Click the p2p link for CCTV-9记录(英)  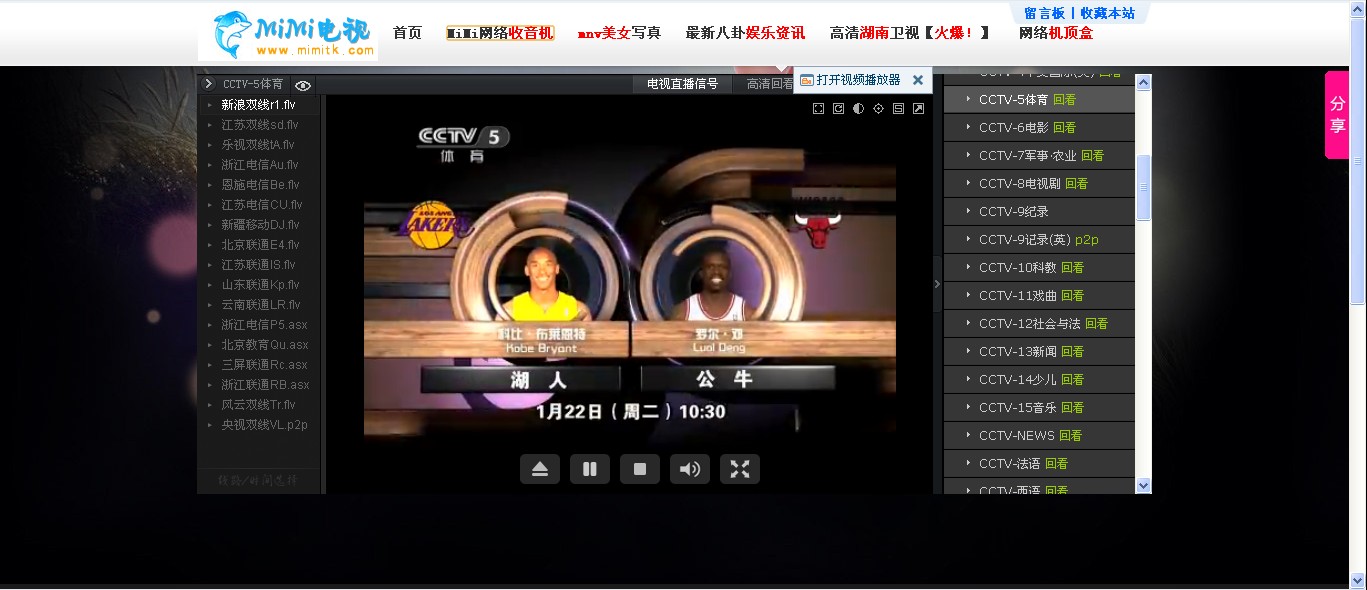pos(1087,240)
